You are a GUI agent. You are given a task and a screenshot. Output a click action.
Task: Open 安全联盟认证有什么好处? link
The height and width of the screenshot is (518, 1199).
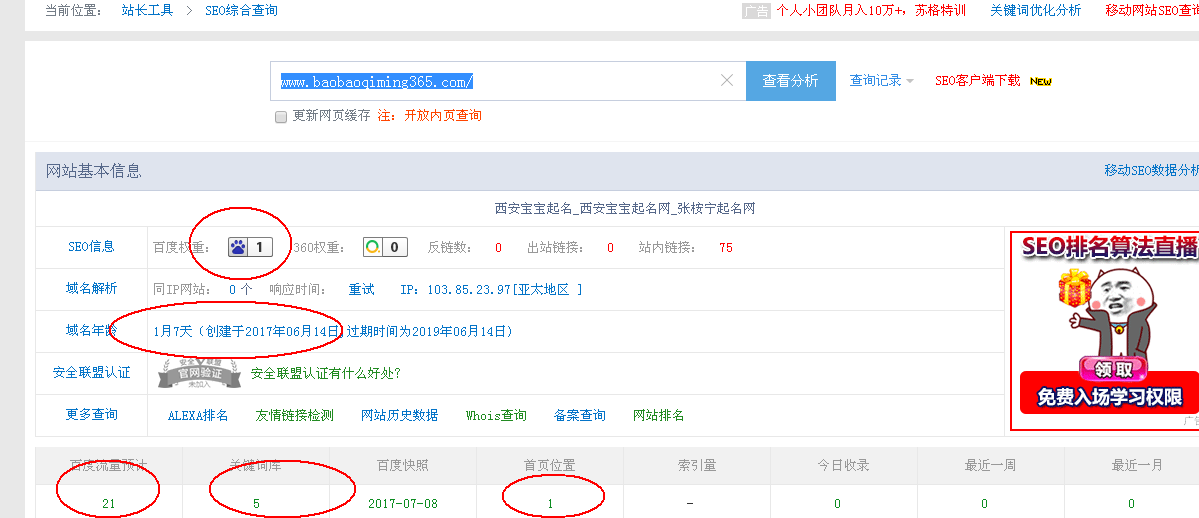(326, 373)
